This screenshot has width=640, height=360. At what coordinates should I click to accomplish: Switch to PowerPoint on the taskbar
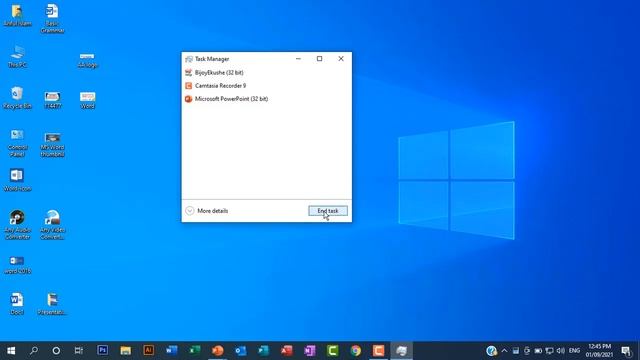click(218, 351)
